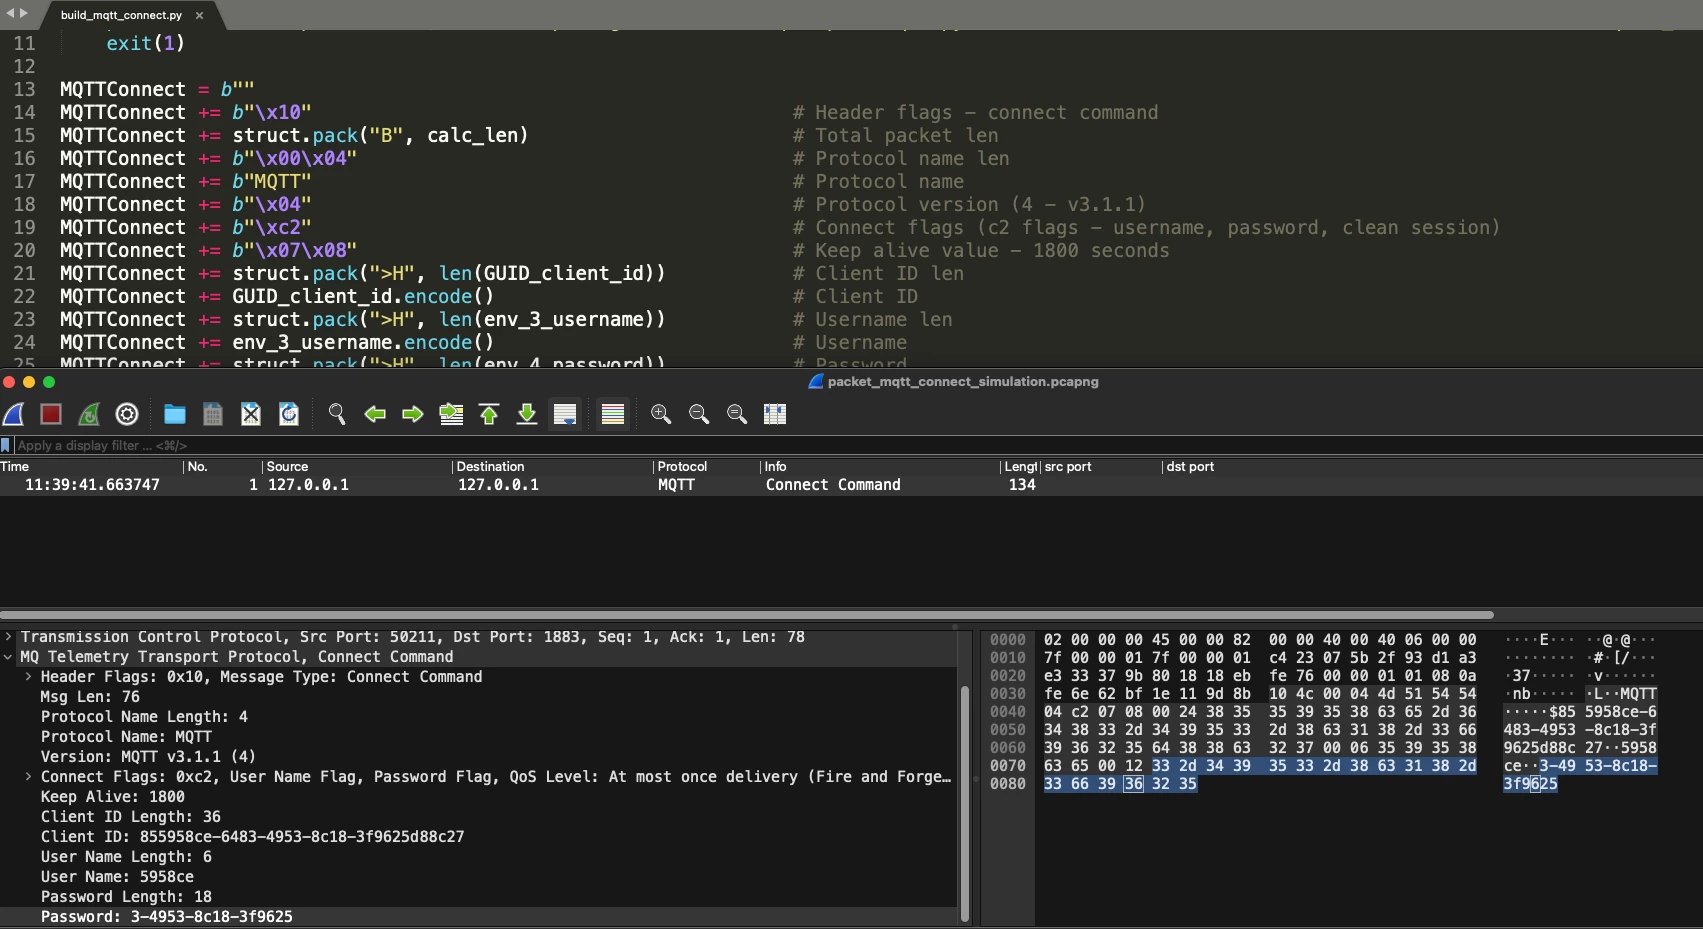Zoom in the packet text

[661, 414]
